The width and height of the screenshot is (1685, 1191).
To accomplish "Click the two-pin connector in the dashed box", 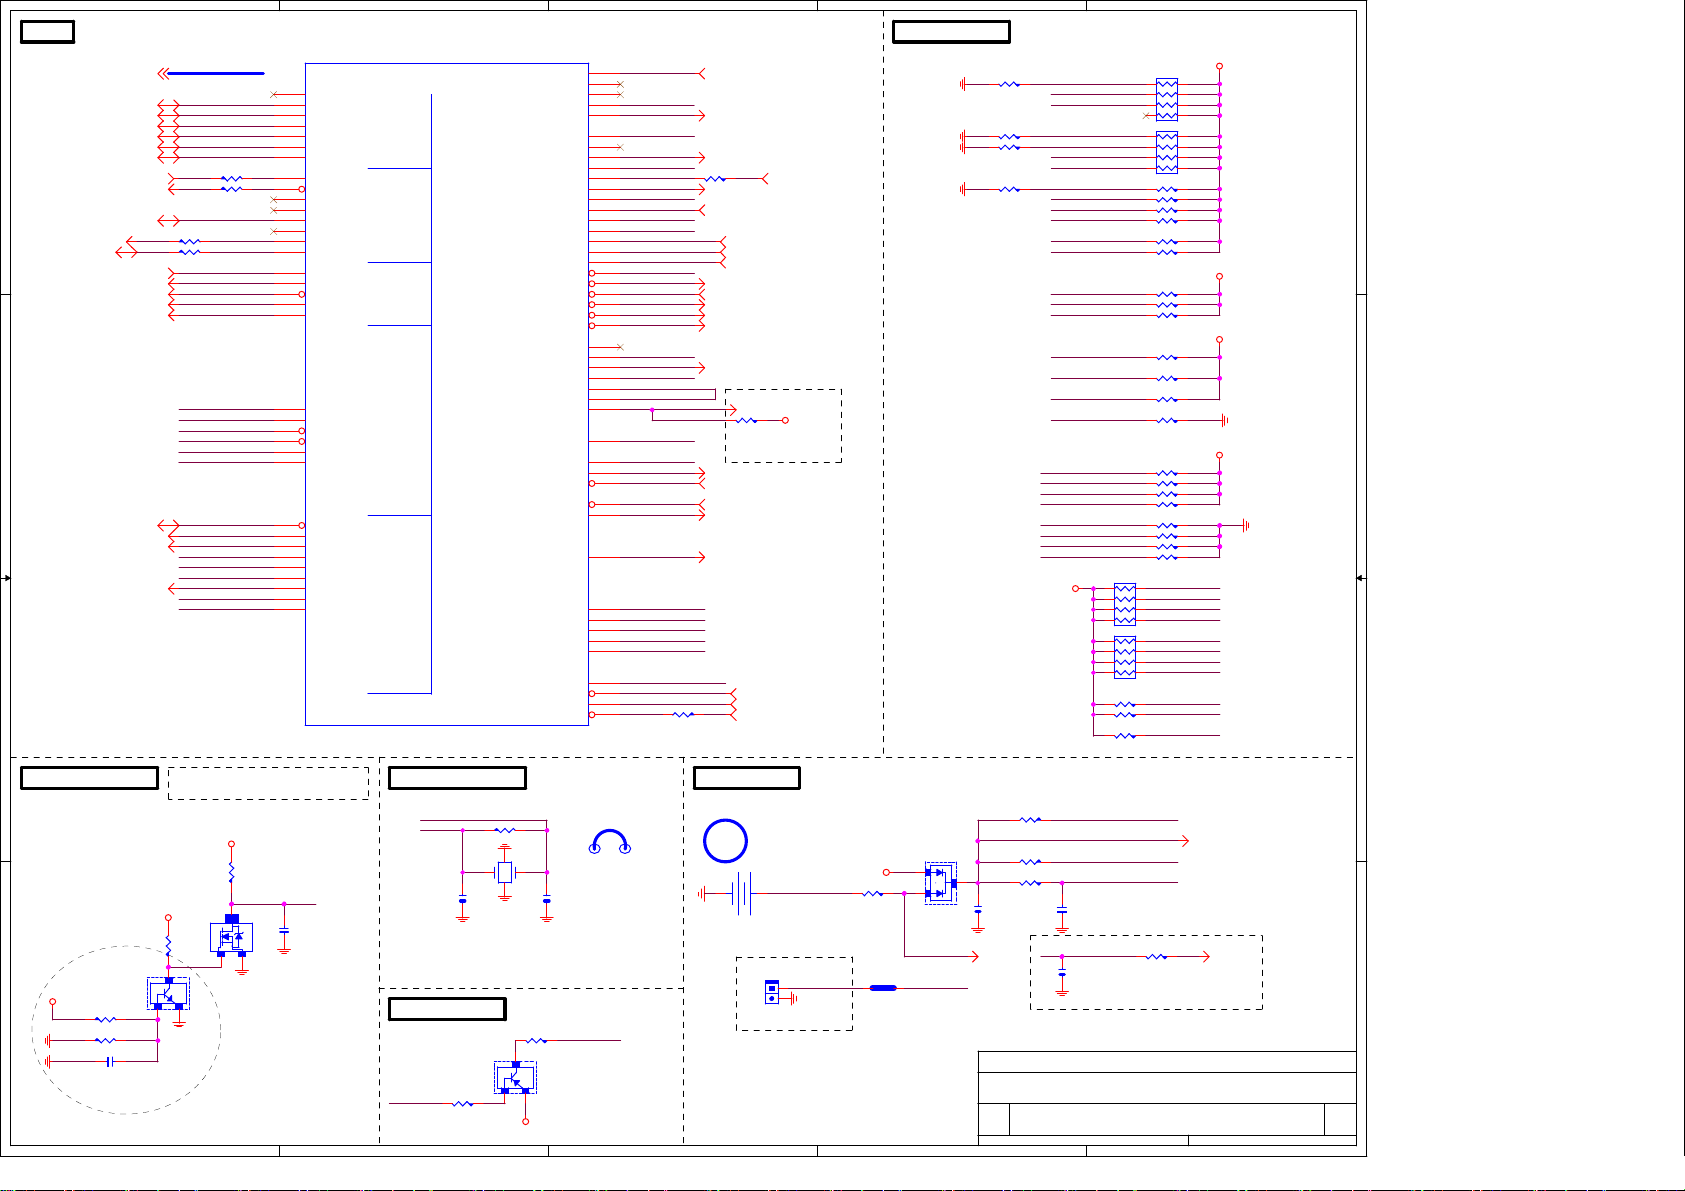I will (x=771, y=992).
